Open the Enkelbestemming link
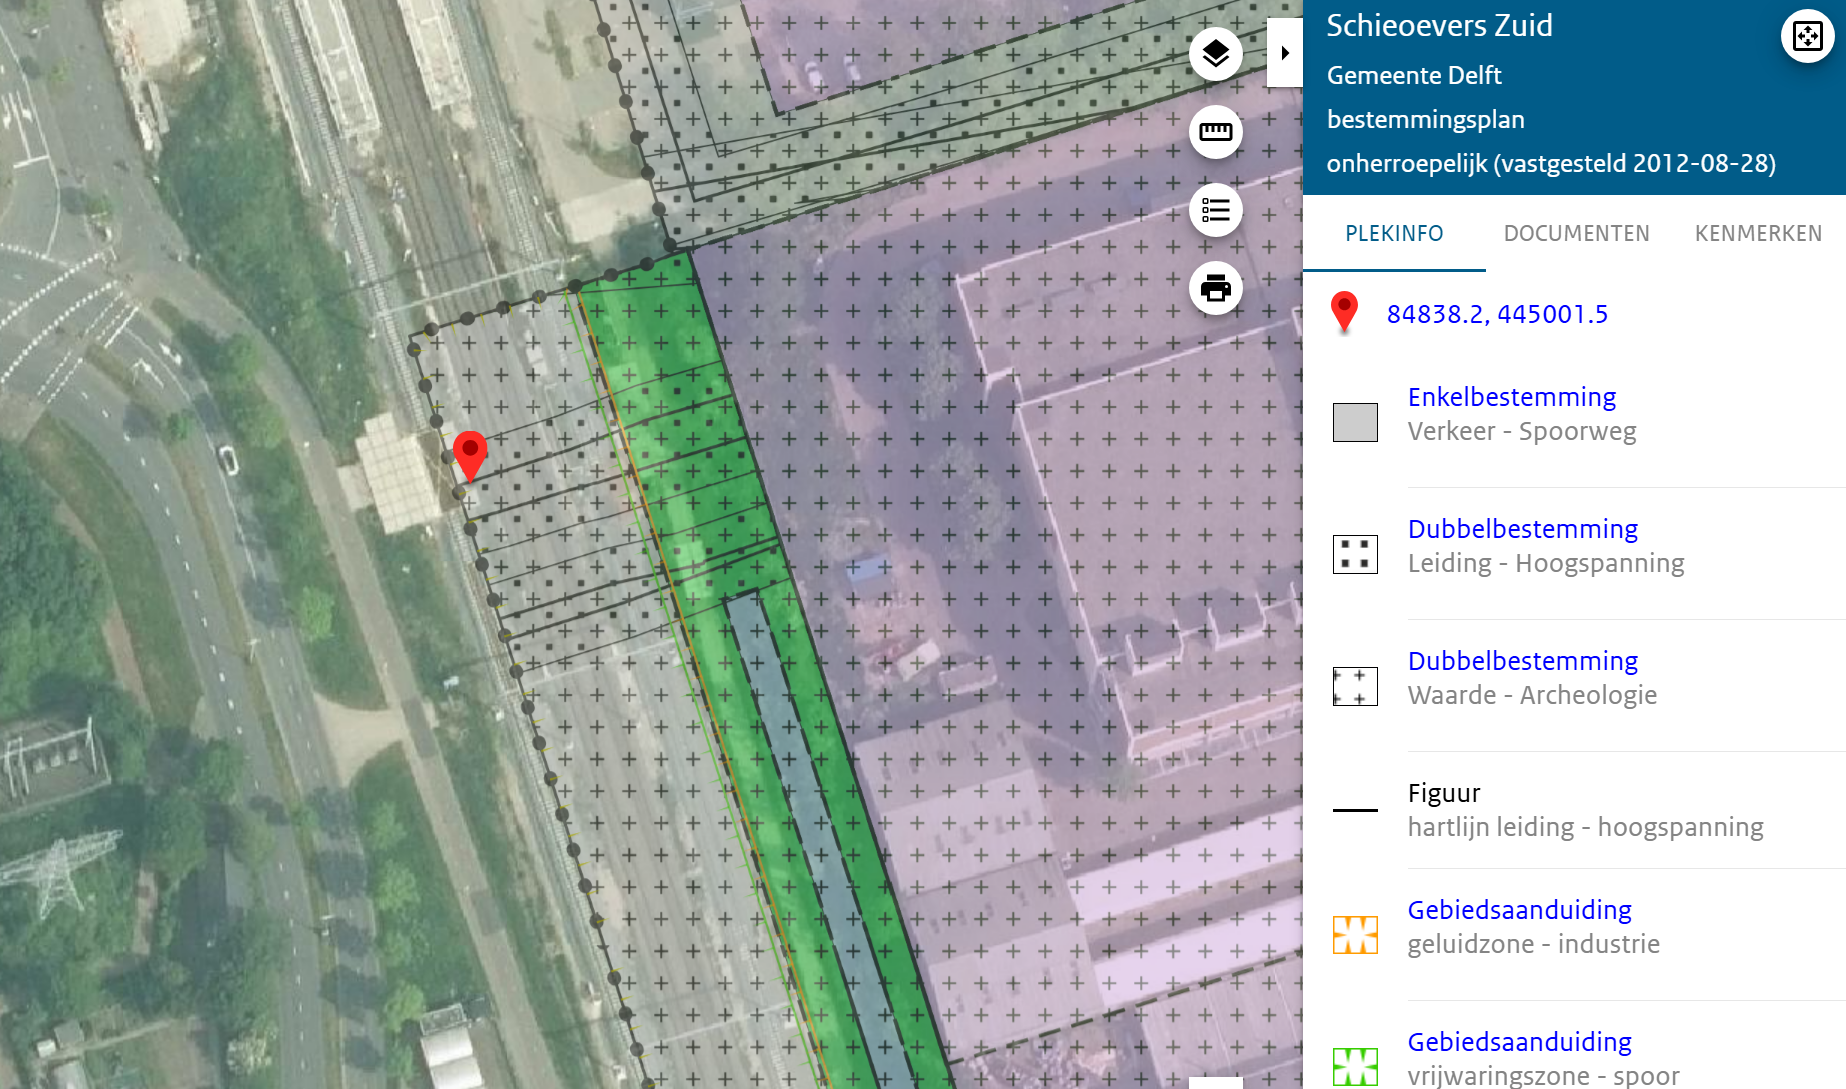Viewport: 1846px width, 1089px height. coord(1512,397)
